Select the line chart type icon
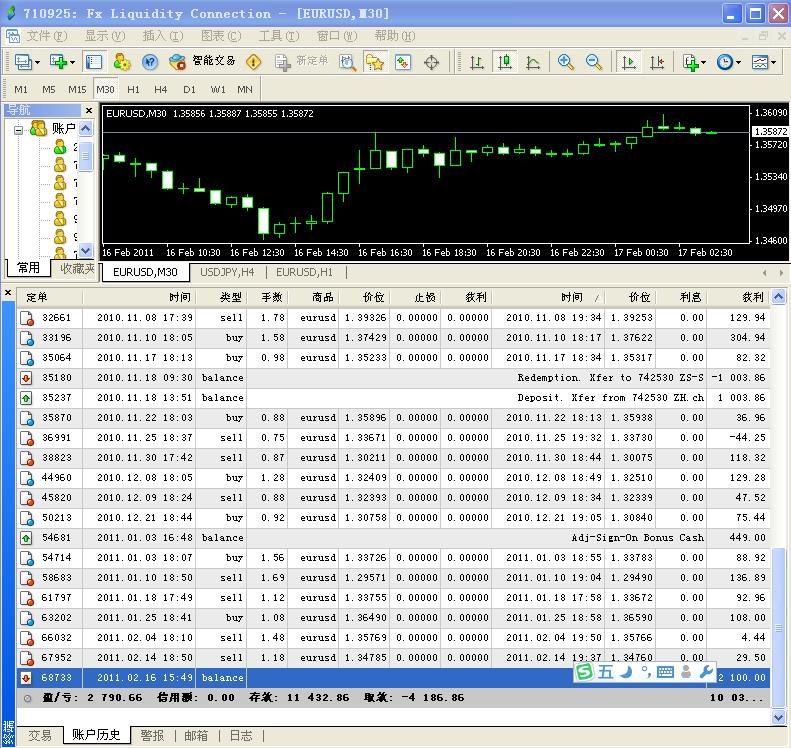791x748 pixels. (533, 62)
